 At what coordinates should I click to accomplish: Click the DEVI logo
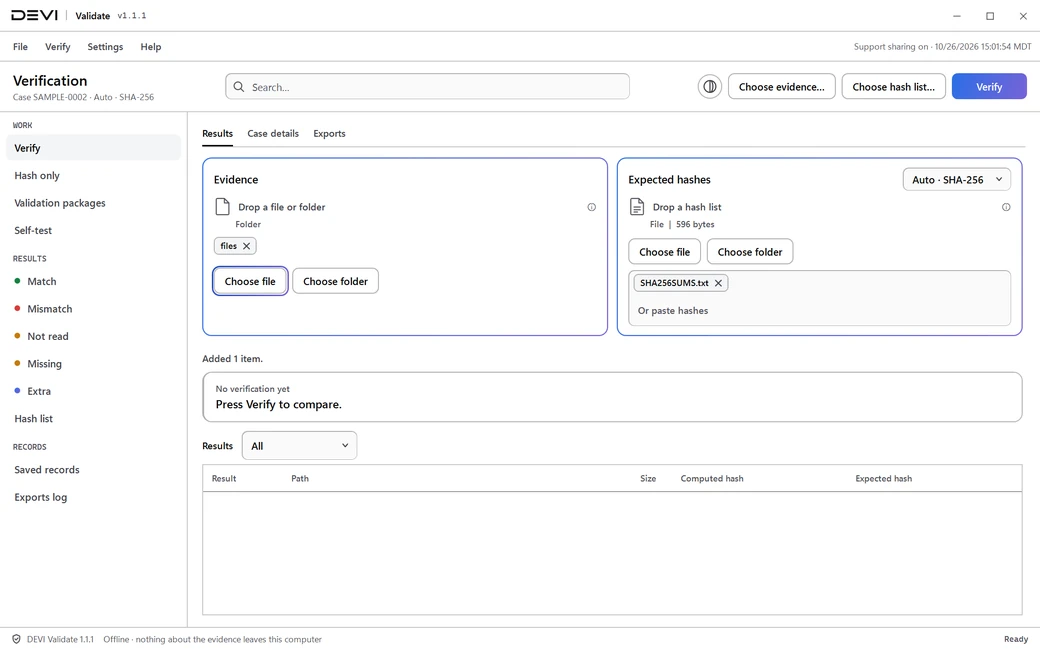pyautogui.click(x=34, y=15)
